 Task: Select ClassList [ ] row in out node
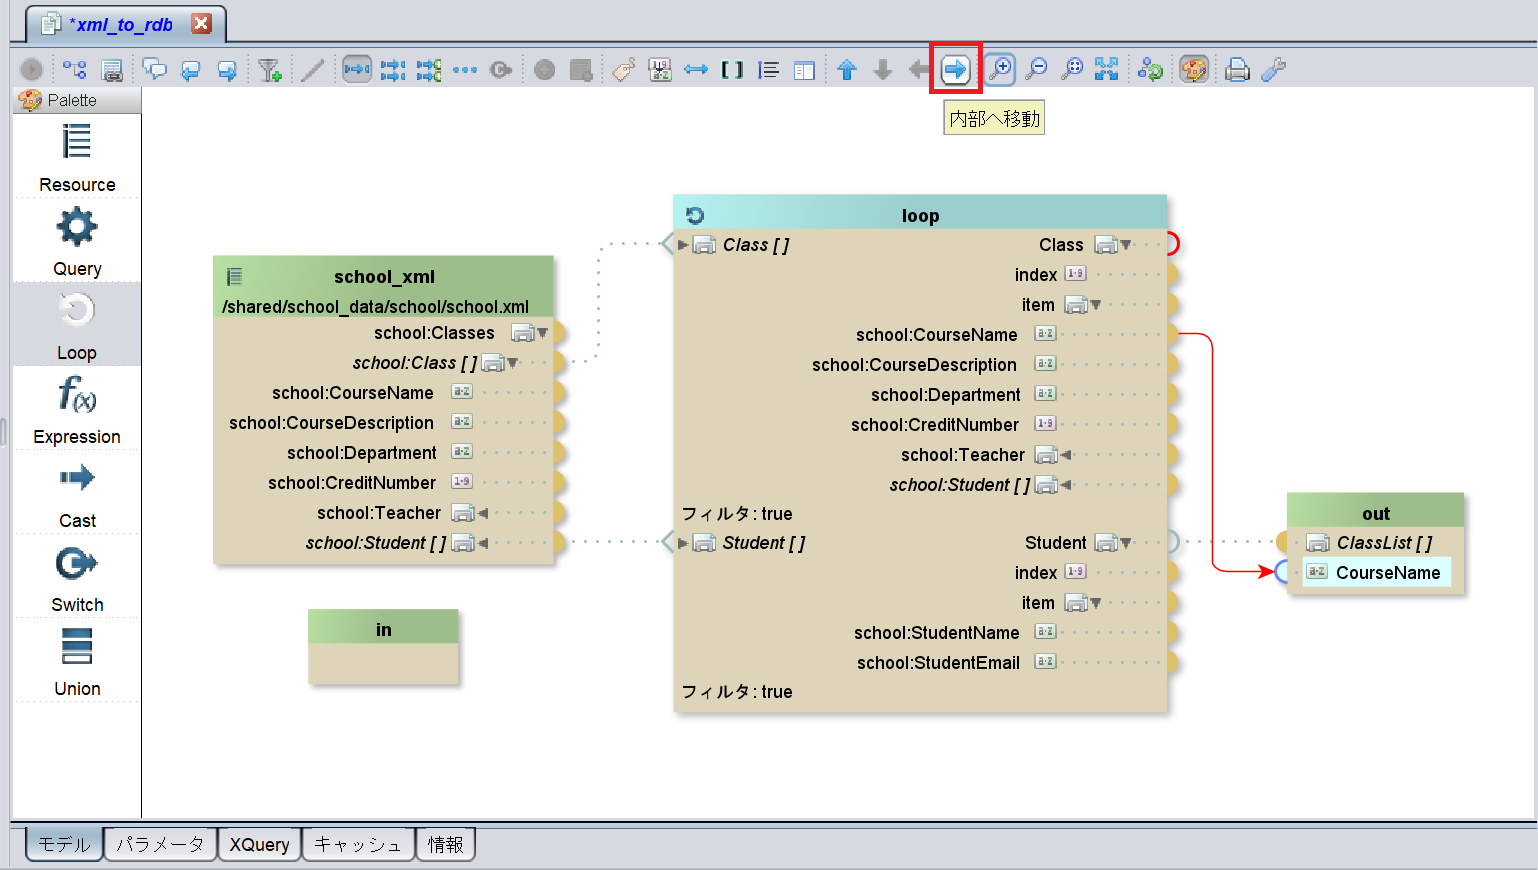1376,543
